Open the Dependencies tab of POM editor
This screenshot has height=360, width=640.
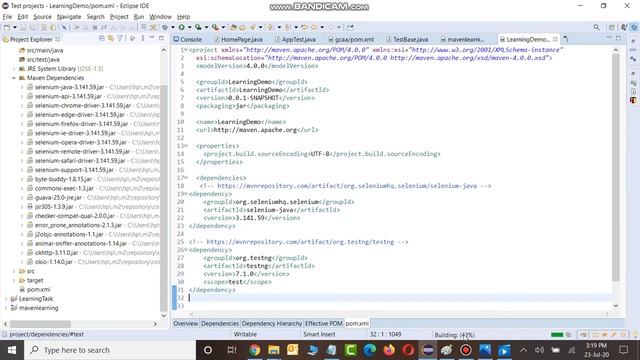pyautogui.click(x=220, y=323)
